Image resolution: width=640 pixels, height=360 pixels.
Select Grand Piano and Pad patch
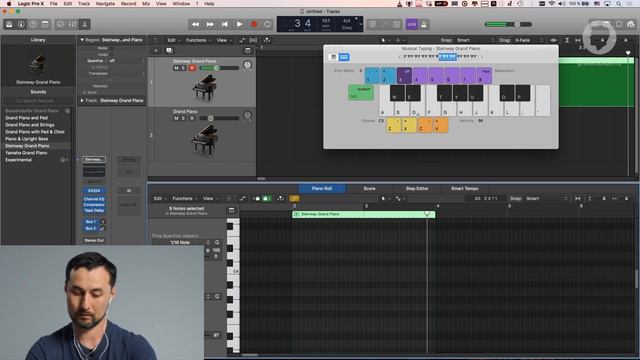click(26, 118)
